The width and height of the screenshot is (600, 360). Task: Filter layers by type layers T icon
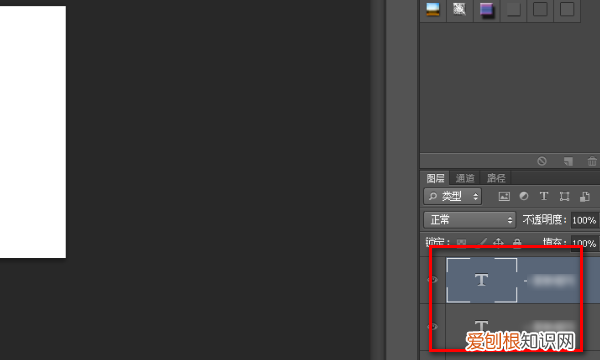tap(544, 196)
